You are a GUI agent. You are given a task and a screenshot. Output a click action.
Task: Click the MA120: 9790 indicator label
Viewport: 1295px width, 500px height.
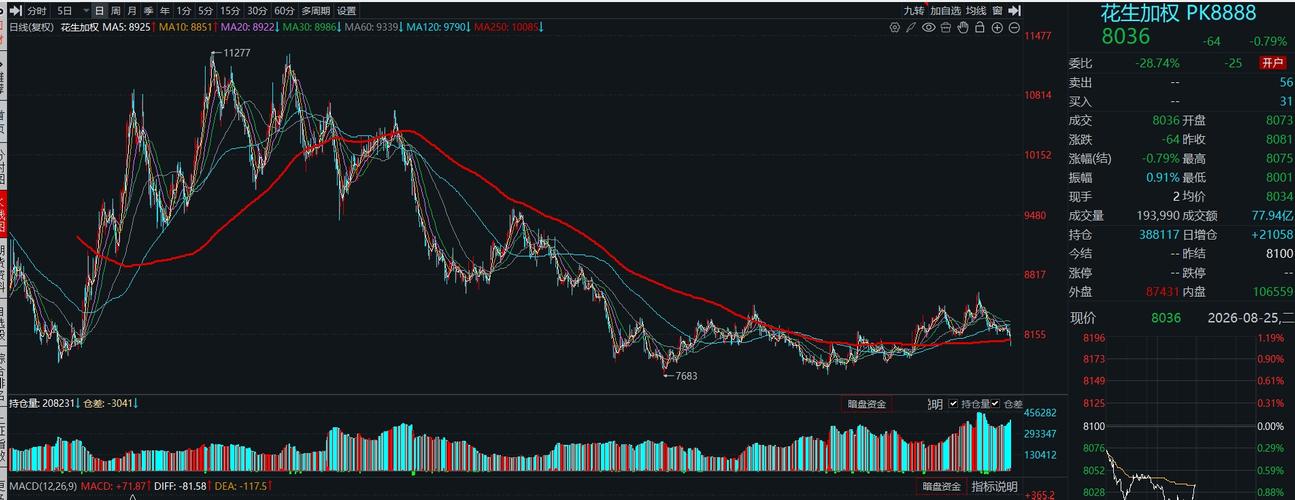[x=437, y=28]
